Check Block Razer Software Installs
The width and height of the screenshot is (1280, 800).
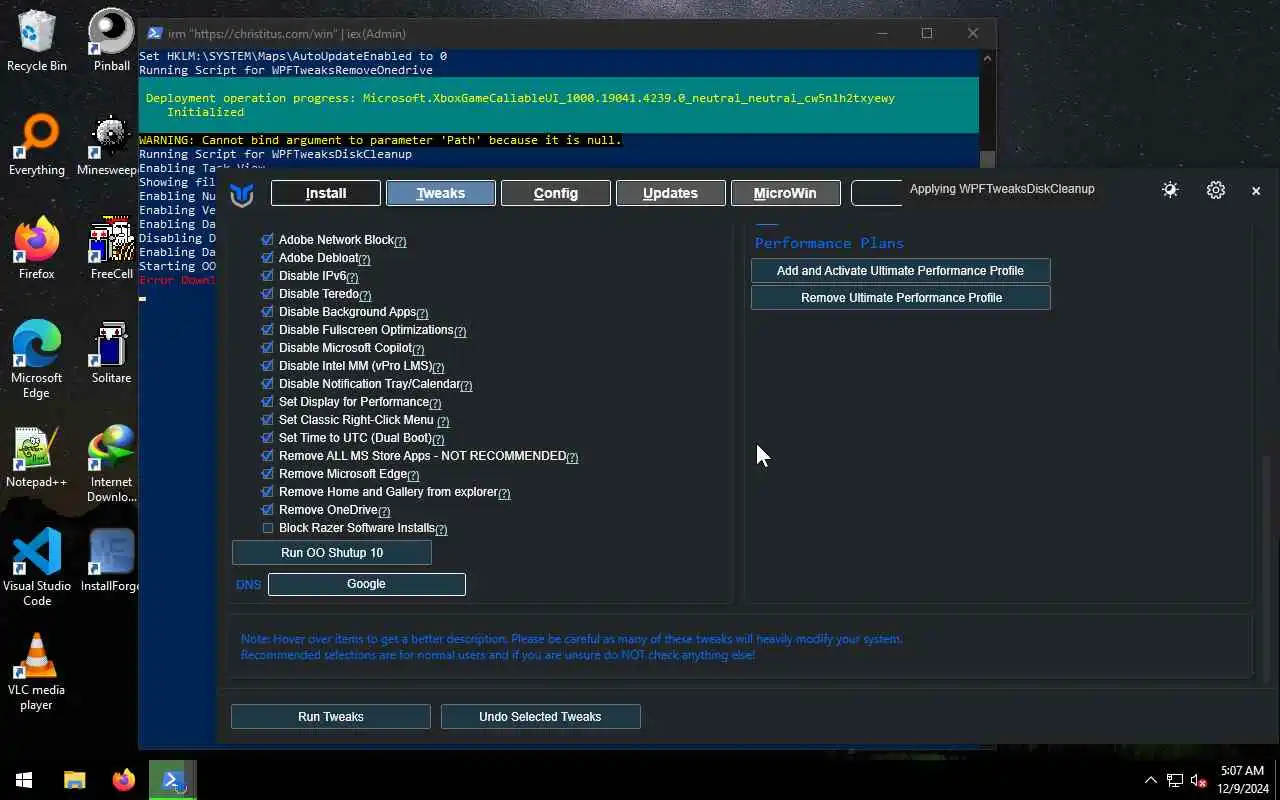pos(267,528)
